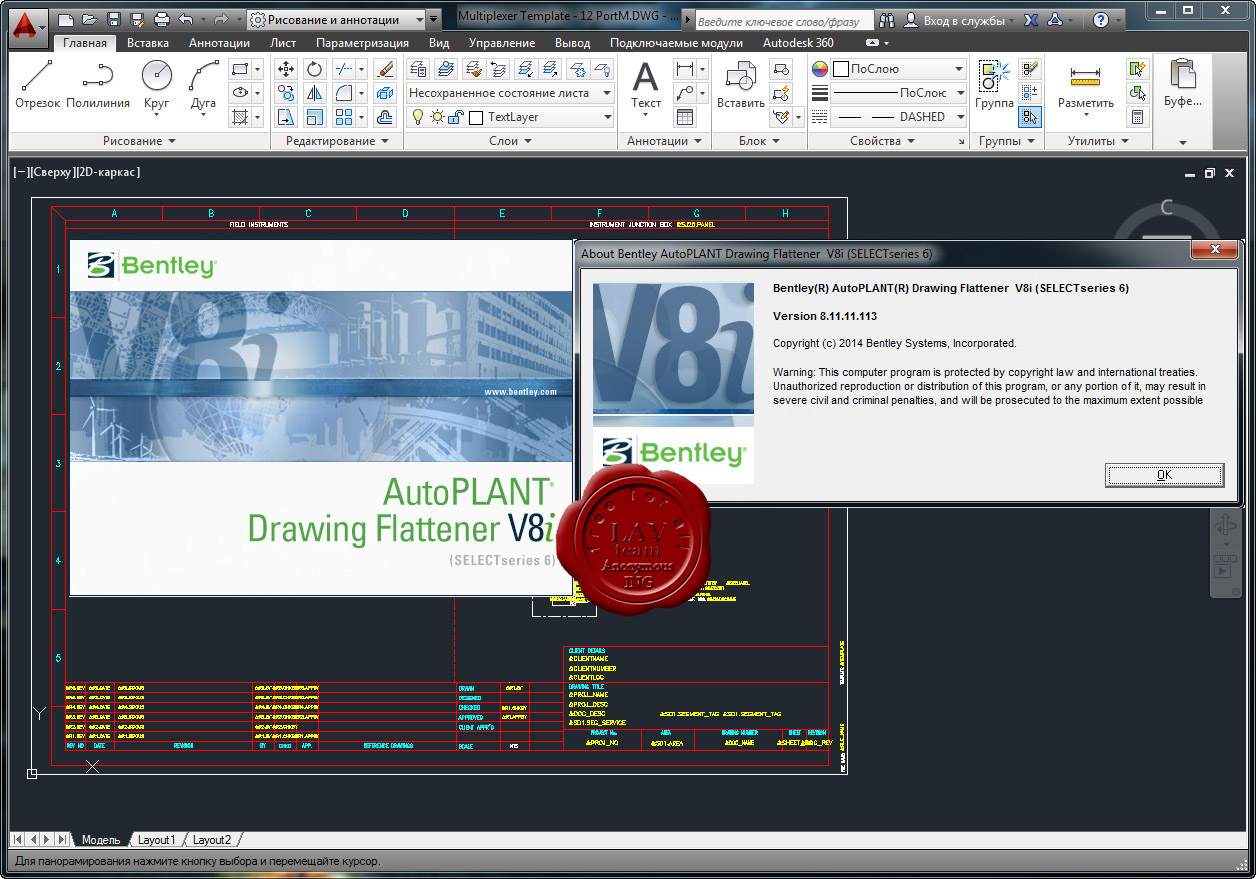This screenshot has width=1256, height=879.
Task: Activate the Rotate tool icon
Action: 315,69
